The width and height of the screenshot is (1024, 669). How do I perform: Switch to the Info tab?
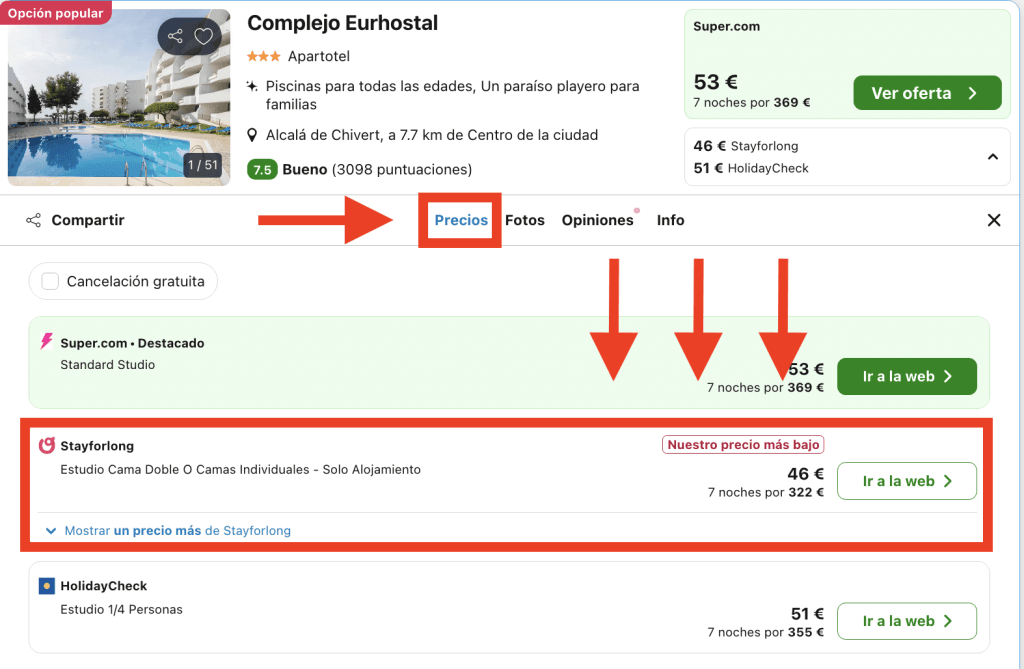click(671, 220)
